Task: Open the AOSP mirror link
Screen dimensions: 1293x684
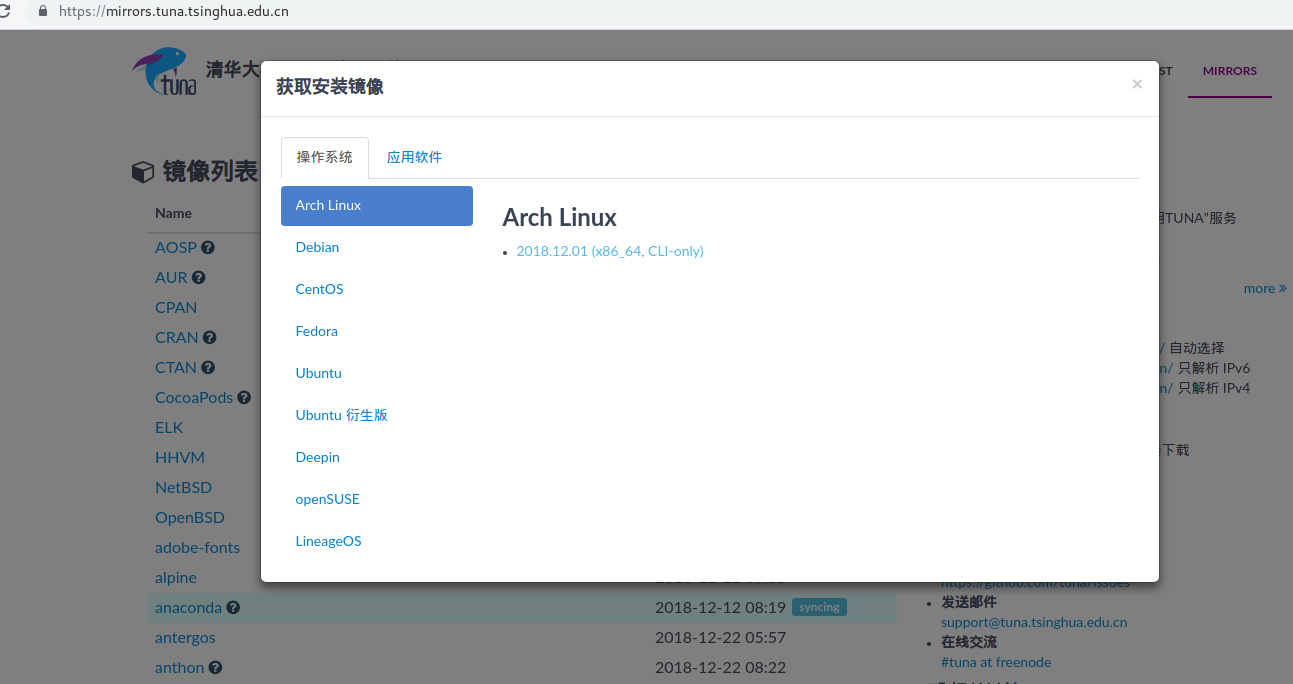Action: point(176,247)
